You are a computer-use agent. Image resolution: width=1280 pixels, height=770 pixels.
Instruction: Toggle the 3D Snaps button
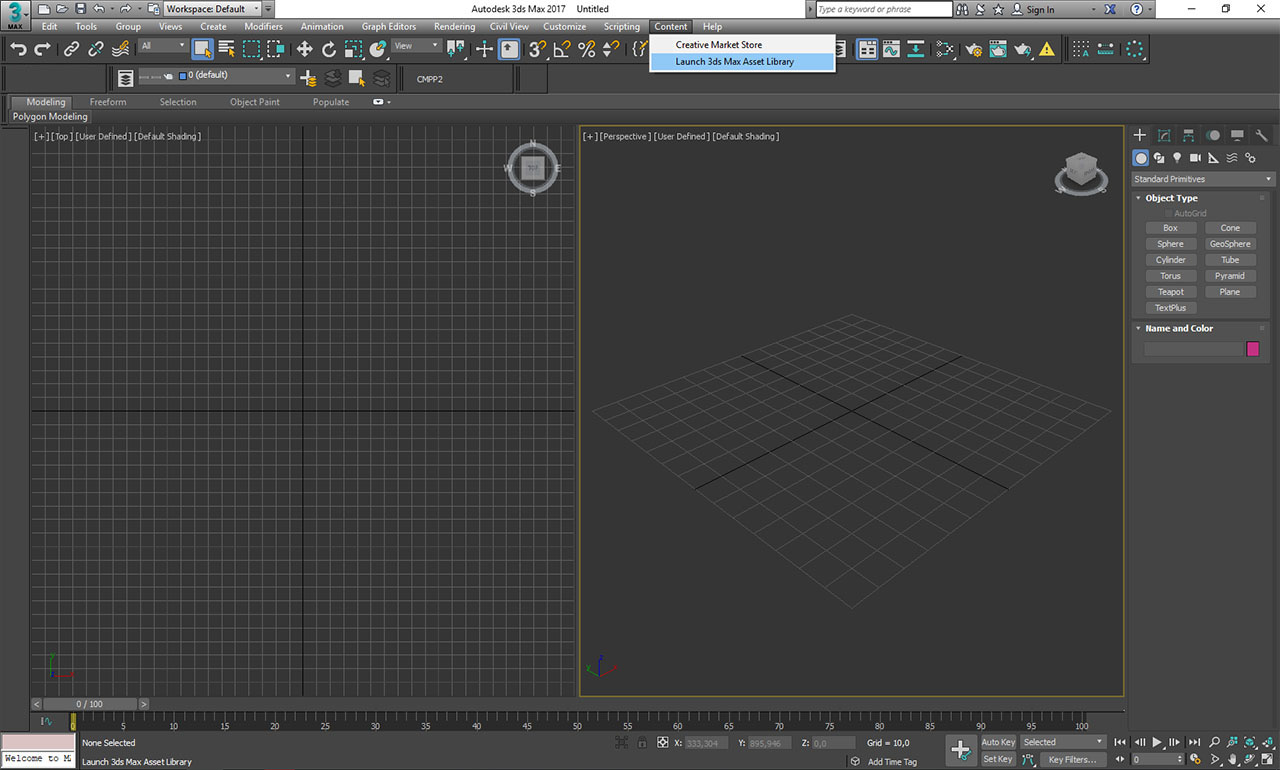pos(539,49)
